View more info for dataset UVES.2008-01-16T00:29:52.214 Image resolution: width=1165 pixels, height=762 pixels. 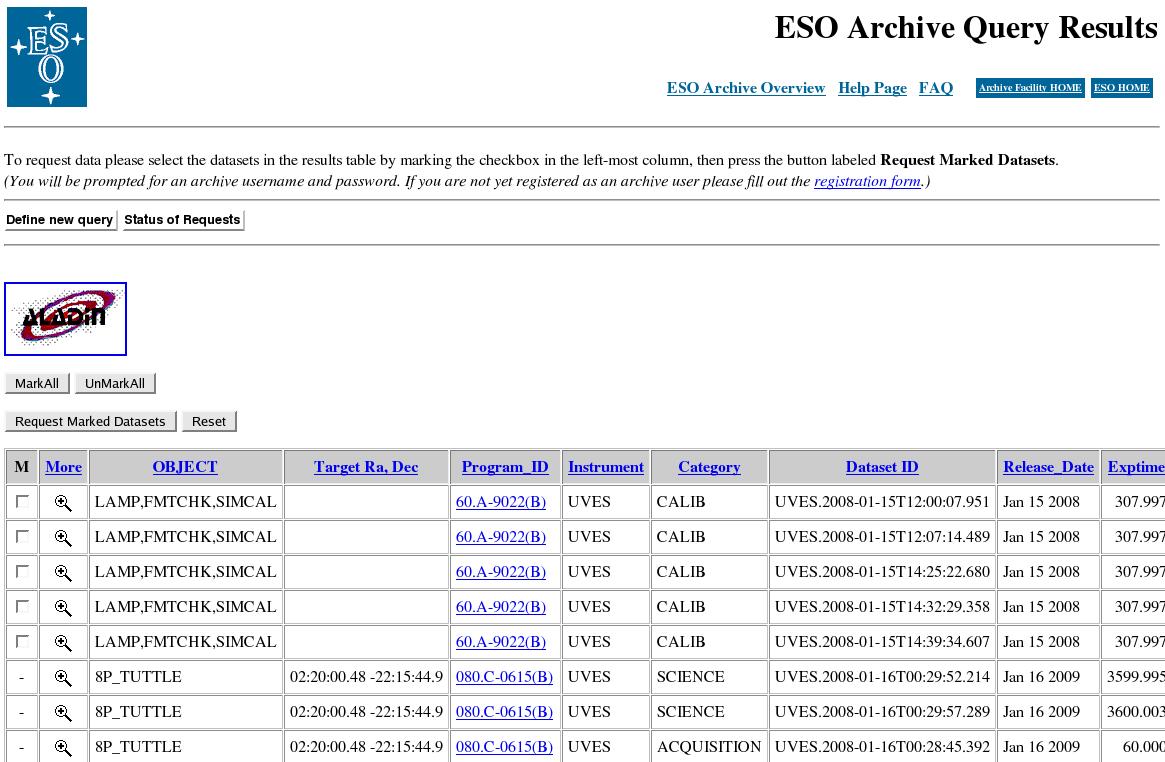(63, 678)
